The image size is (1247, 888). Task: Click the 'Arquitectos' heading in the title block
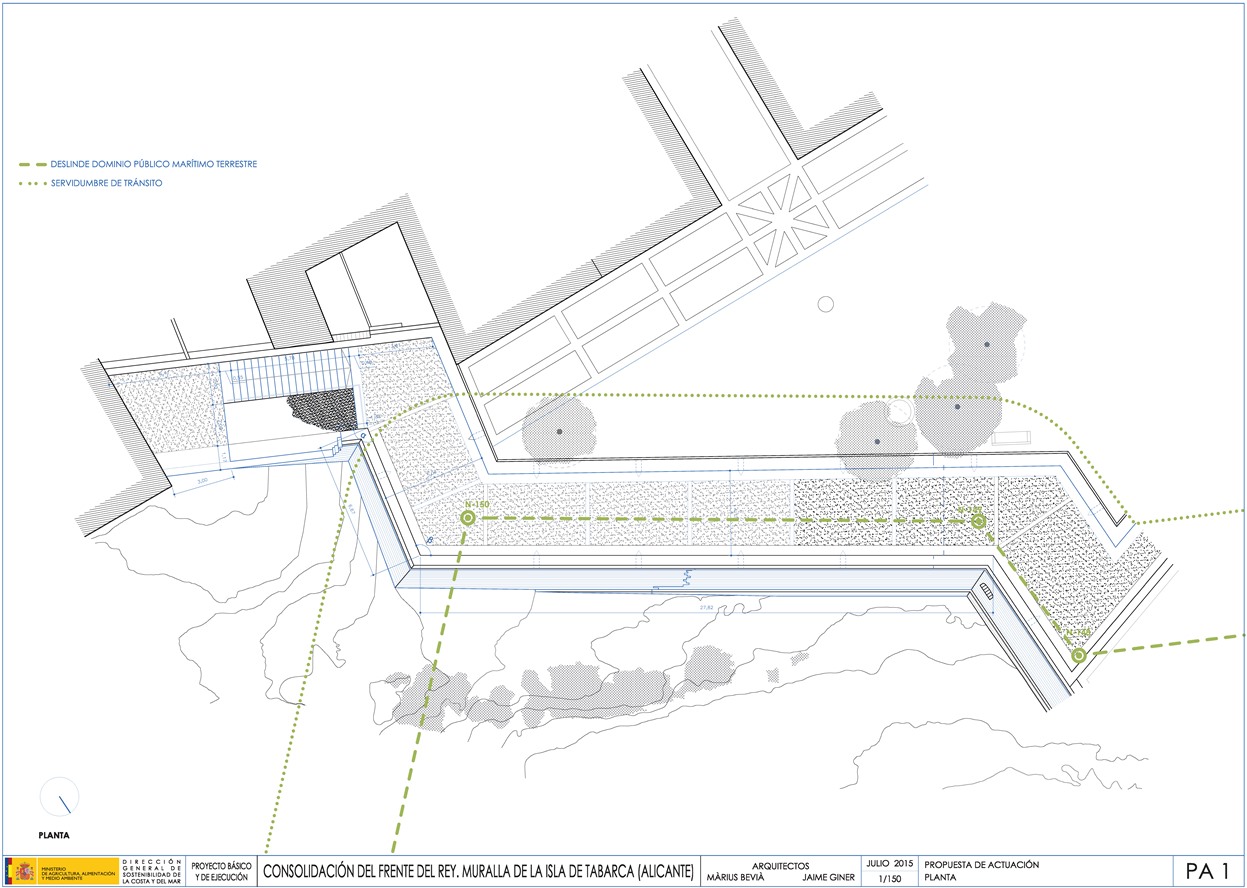click(780, 866)
